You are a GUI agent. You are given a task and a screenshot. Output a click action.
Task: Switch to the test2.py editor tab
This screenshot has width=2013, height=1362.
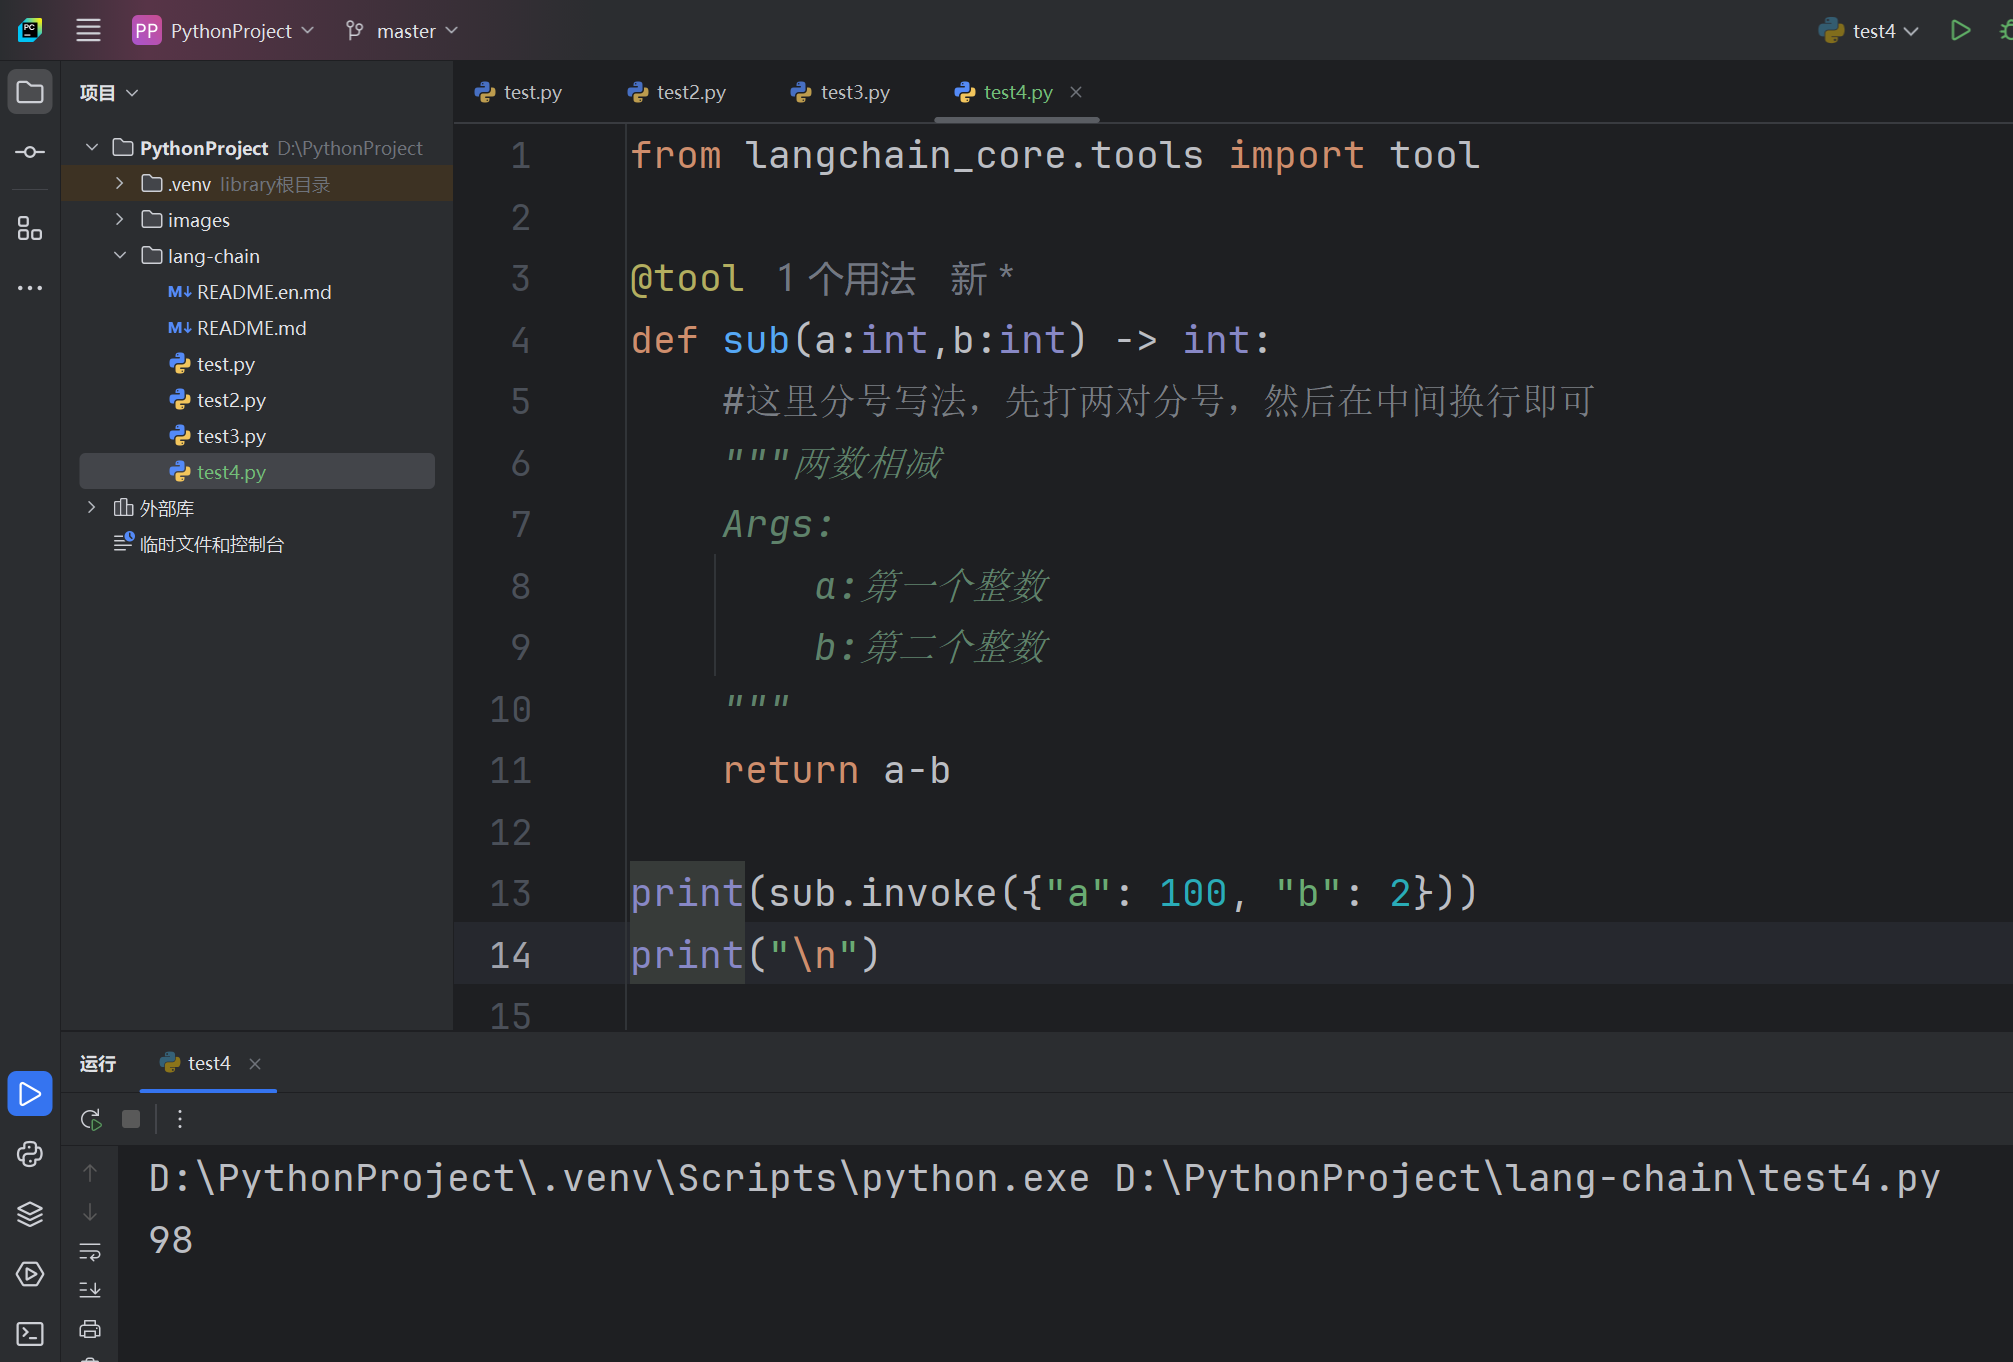pos(677,92)
